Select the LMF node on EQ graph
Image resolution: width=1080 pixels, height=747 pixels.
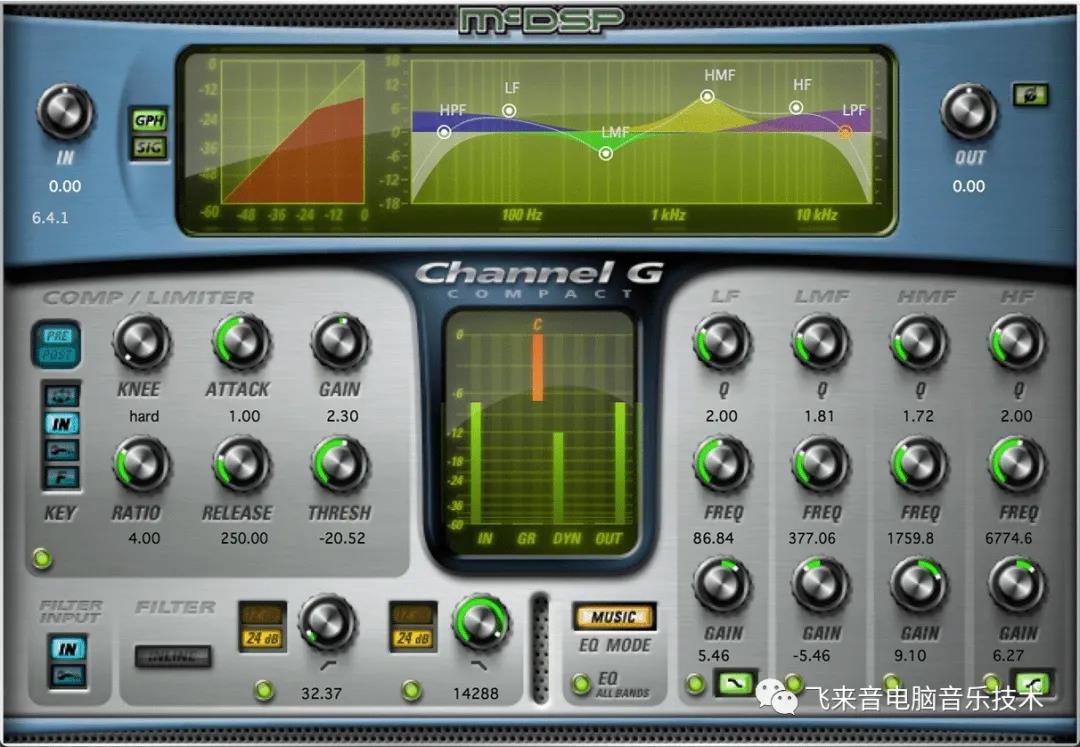[x=605, y=154]
